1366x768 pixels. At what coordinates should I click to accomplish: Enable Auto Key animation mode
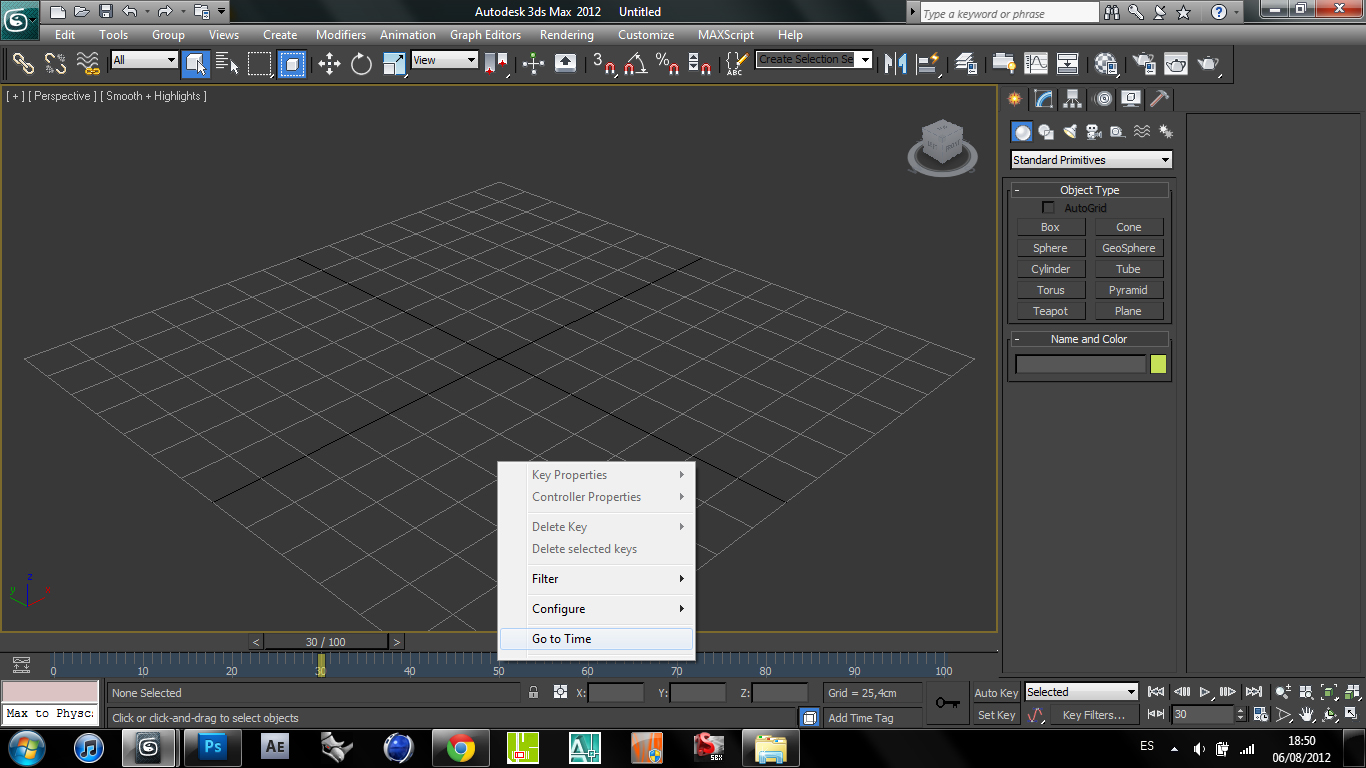pos(995,692)
